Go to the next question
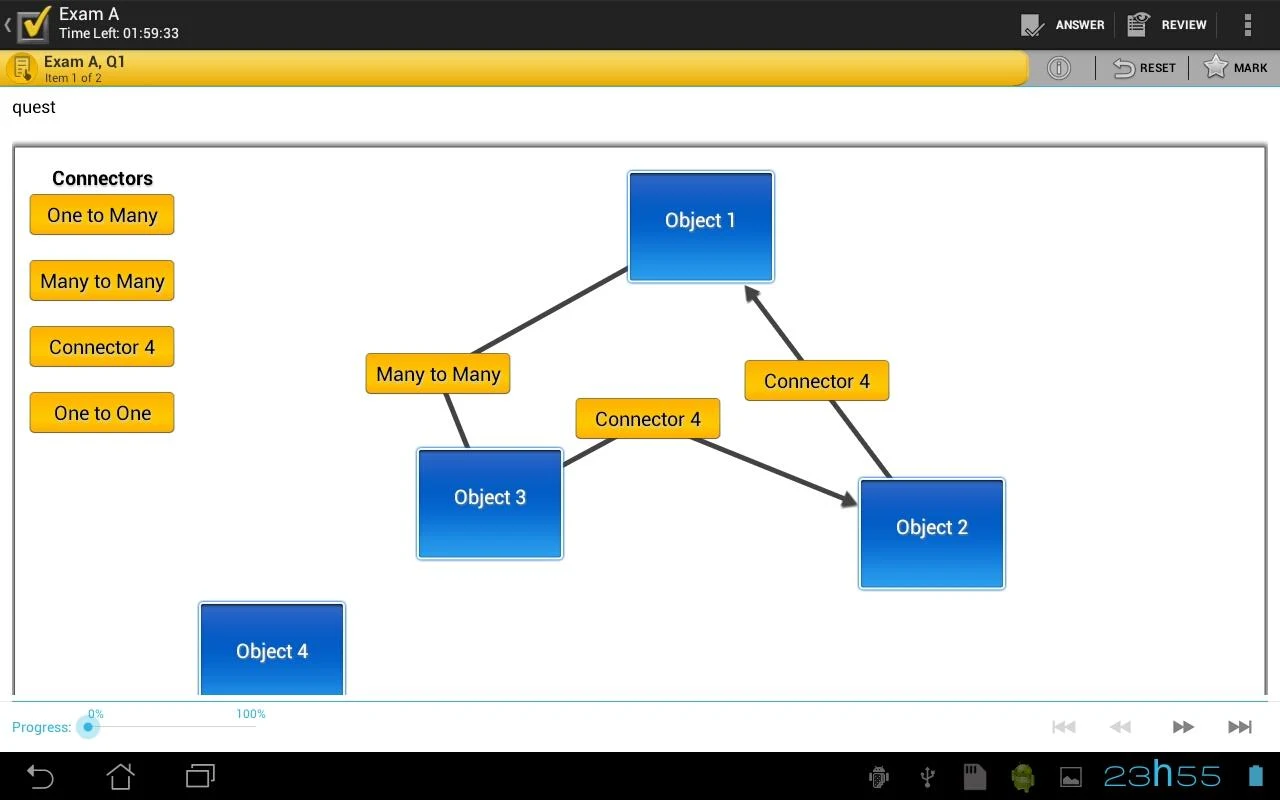This screenshot has width=1280, height=800. click(1183, 727)
